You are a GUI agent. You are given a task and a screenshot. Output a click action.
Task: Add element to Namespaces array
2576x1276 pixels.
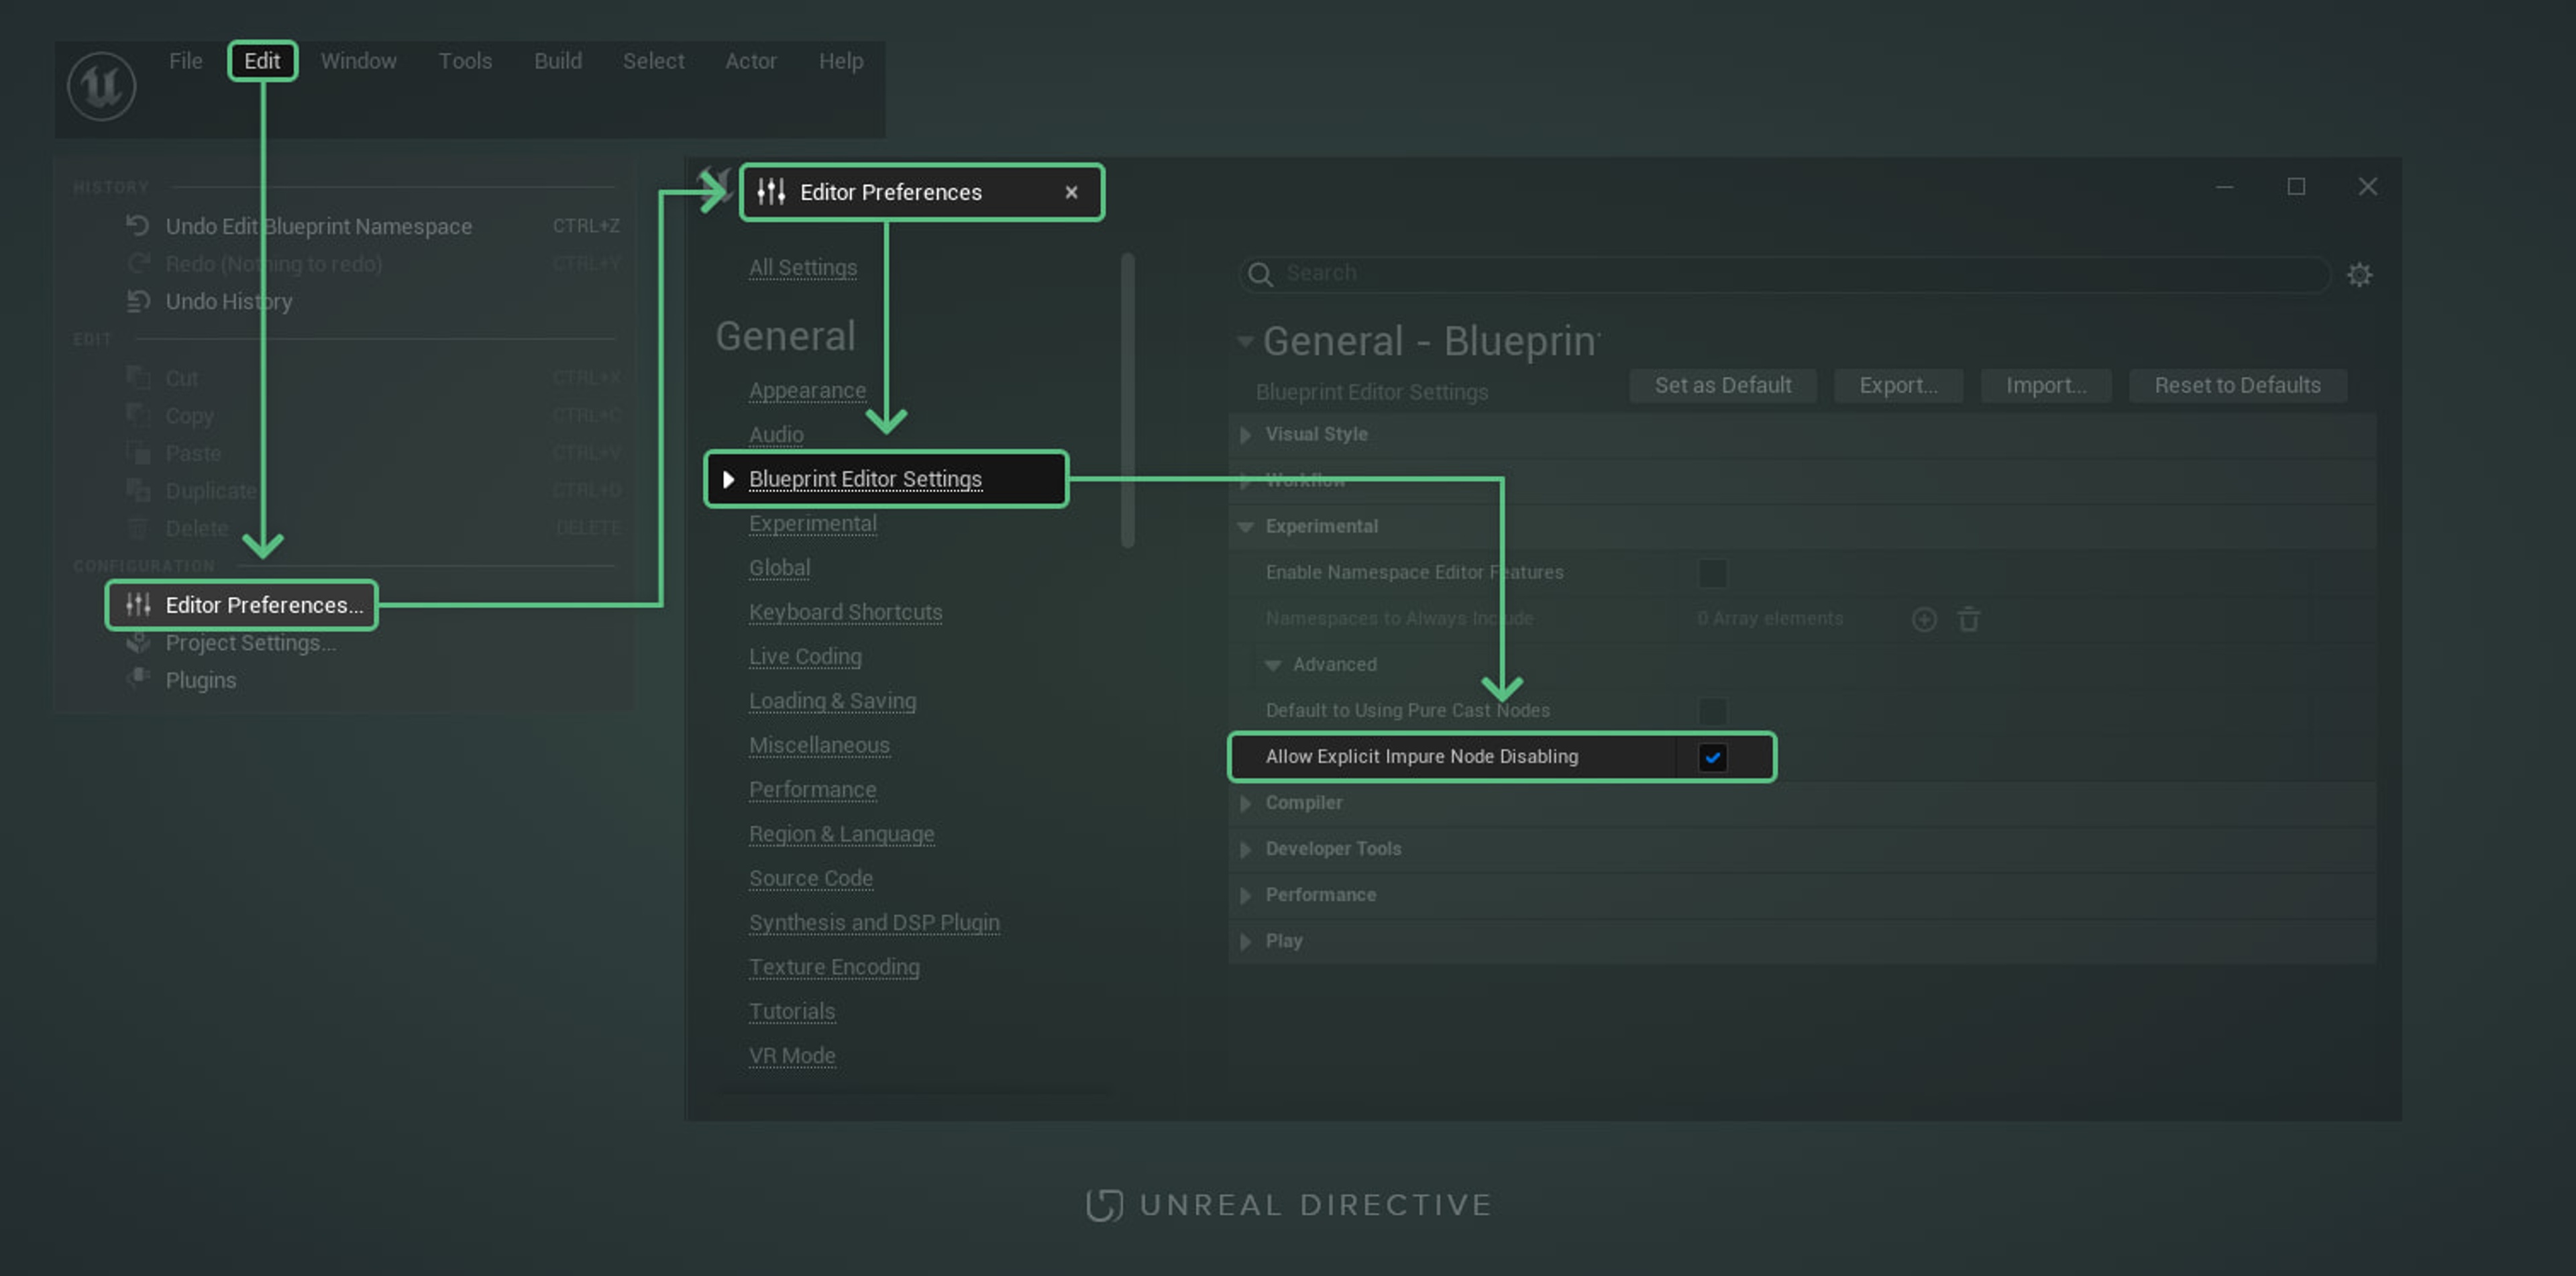pyautogui.click(x=1923, y=619)
